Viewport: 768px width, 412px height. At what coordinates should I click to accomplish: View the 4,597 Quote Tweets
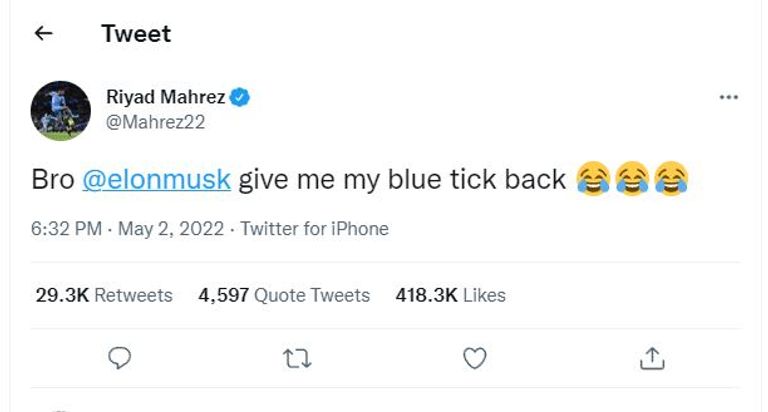click(284, 295)
